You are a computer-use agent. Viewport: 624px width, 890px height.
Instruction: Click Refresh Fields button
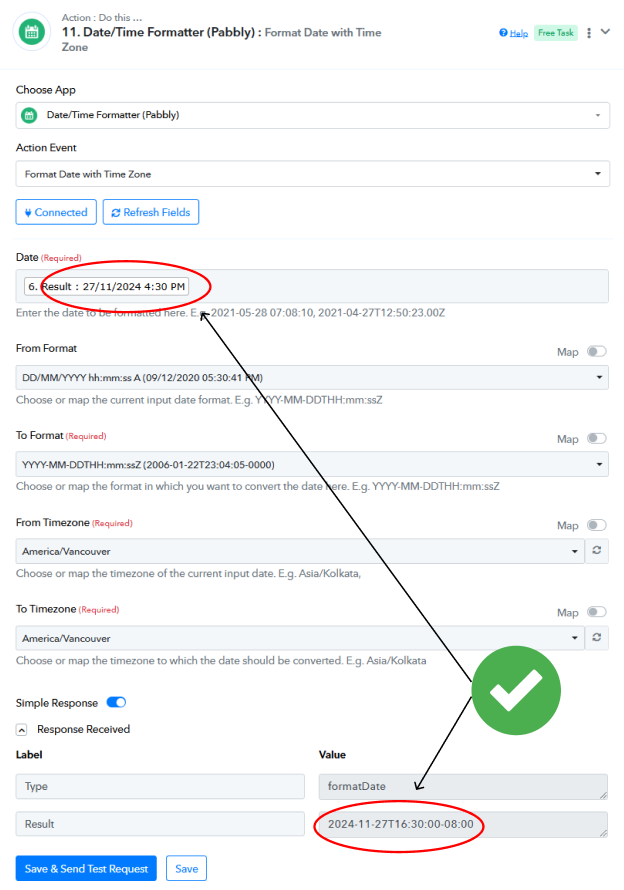coord(151,212)
